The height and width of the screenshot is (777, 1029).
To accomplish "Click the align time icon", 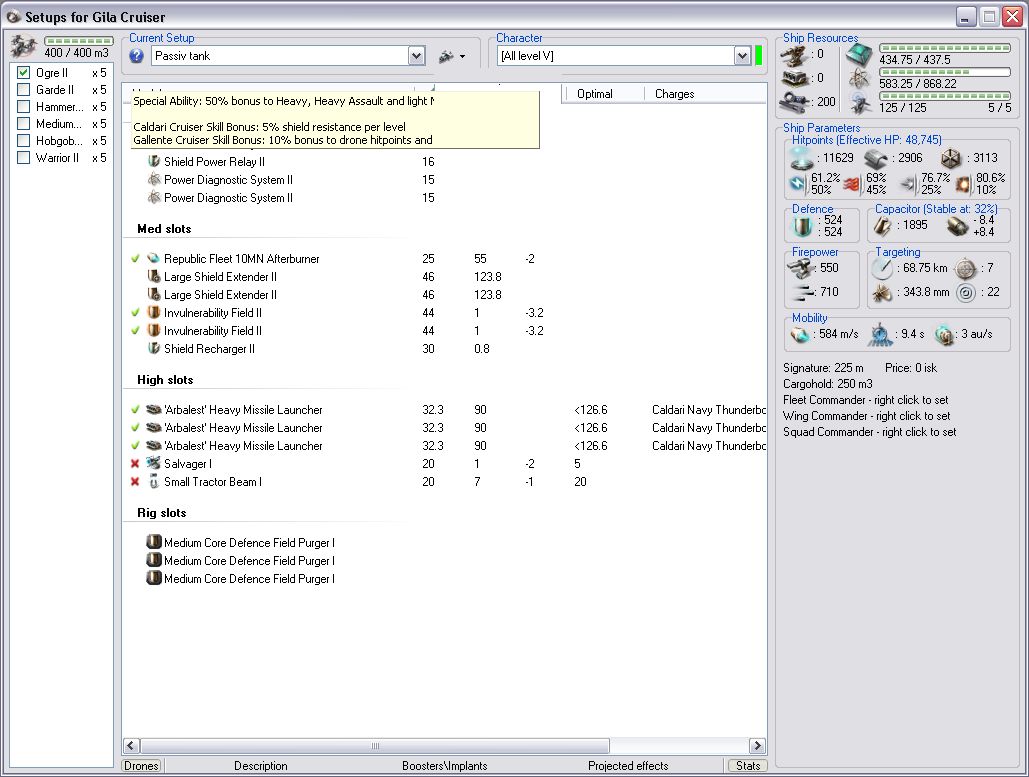I will coord(880,335).
